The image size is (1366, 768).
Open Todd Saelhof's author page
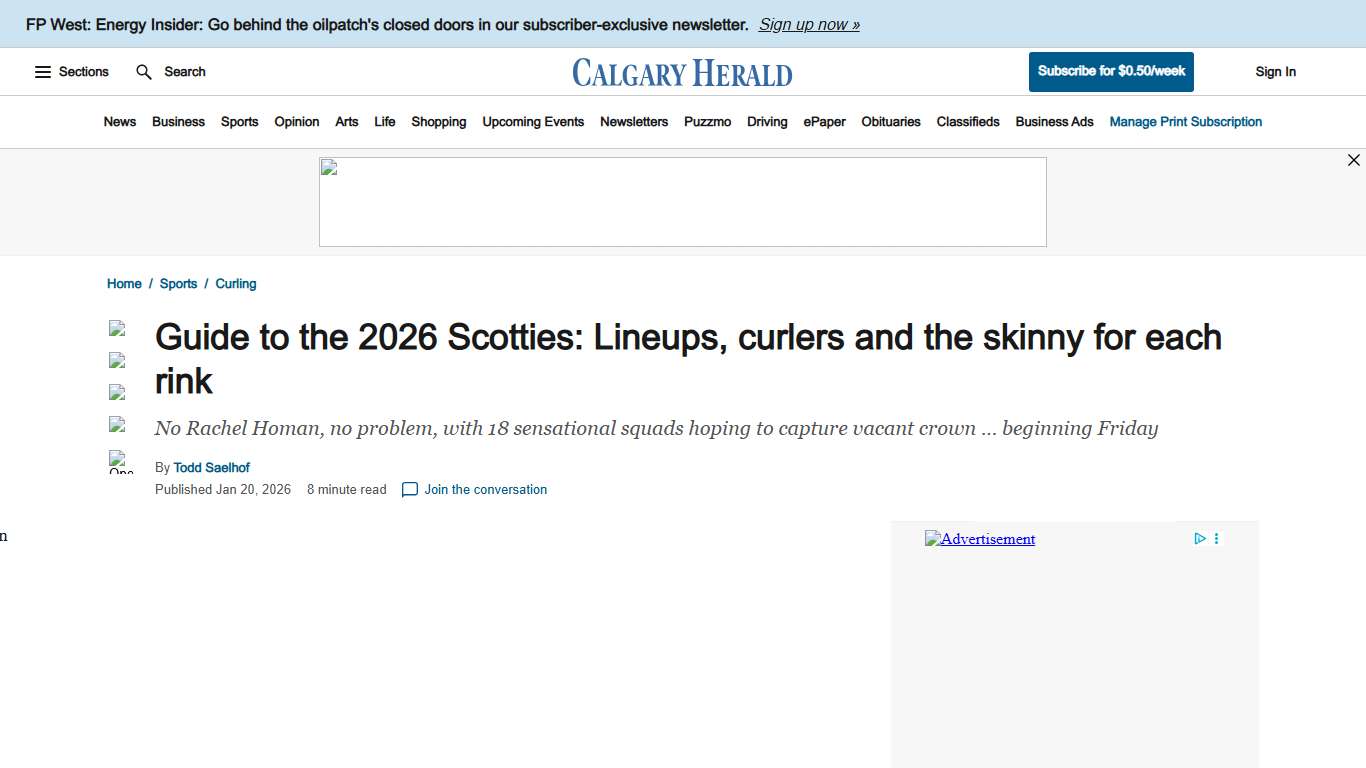coord(211,467)
